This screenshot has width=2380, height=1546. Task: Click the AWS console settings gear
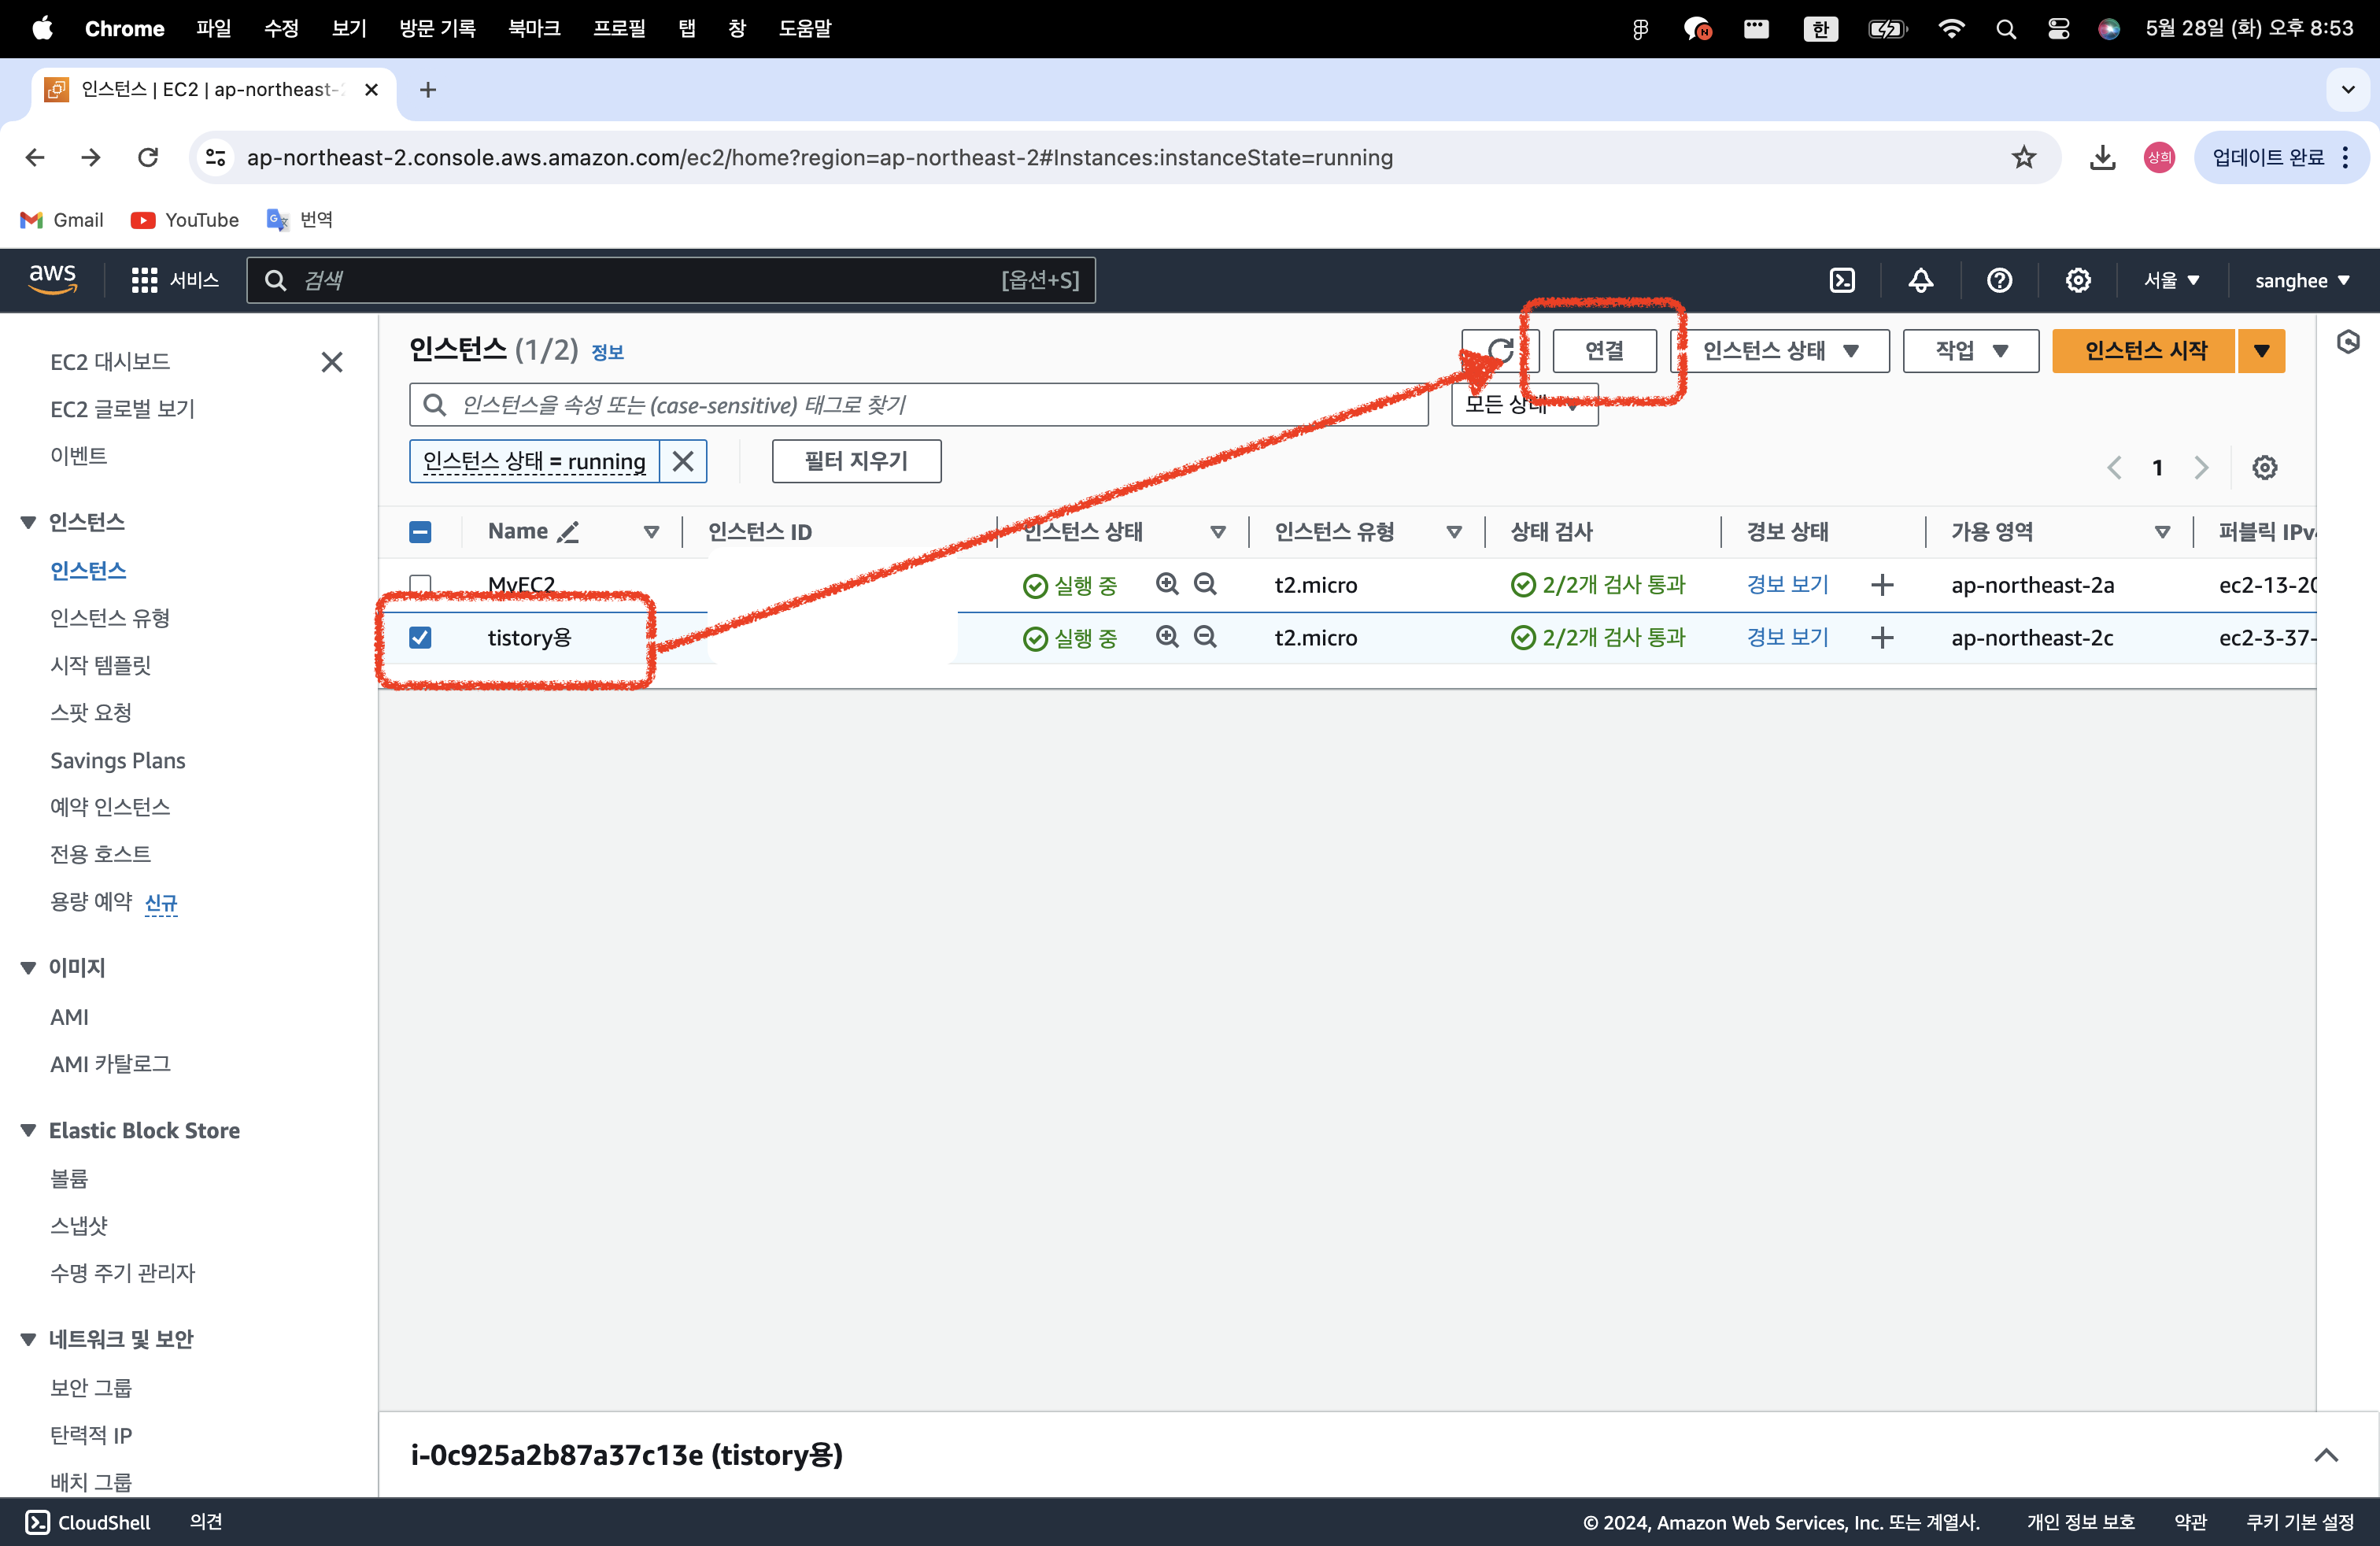pyautogui.click(x=2078, y=281)
